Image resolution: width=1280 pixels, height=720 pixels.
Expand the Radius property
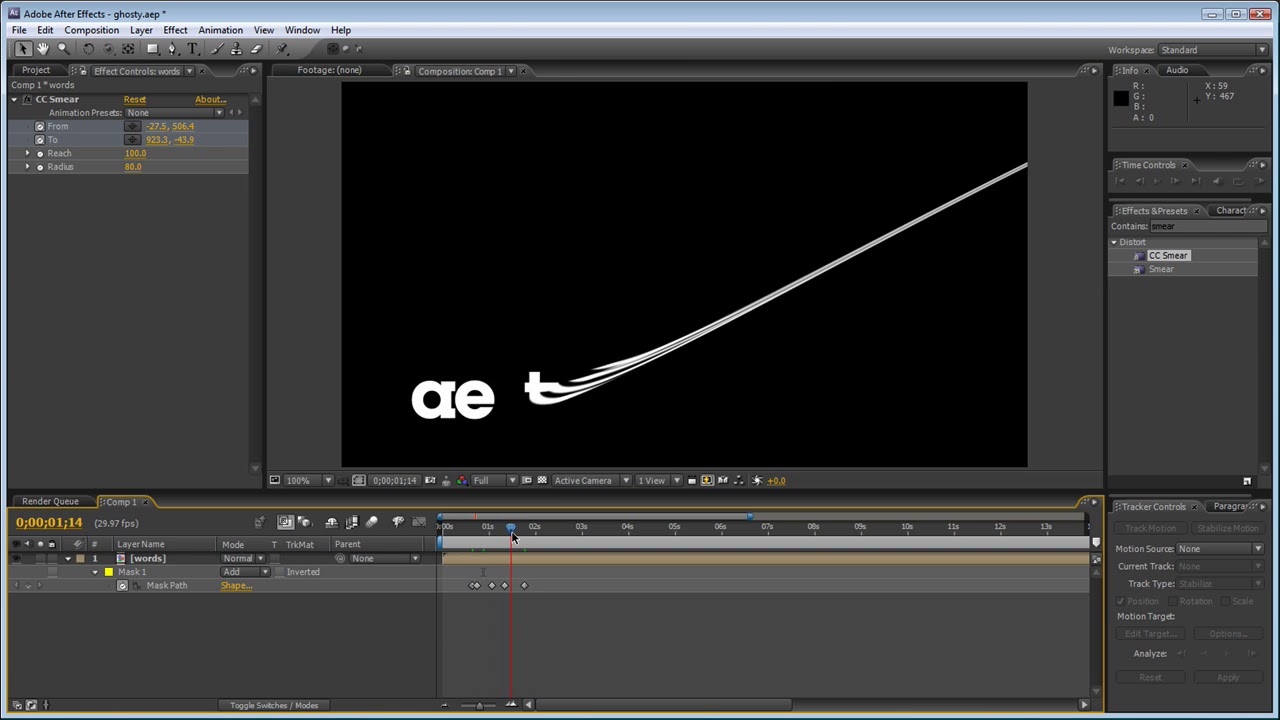click(x=28, y=167)
